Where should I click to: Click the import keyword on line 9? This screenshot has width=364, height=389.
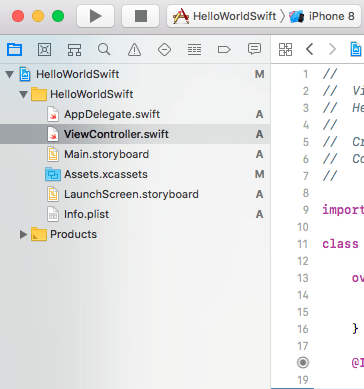[x=343, y=210]
